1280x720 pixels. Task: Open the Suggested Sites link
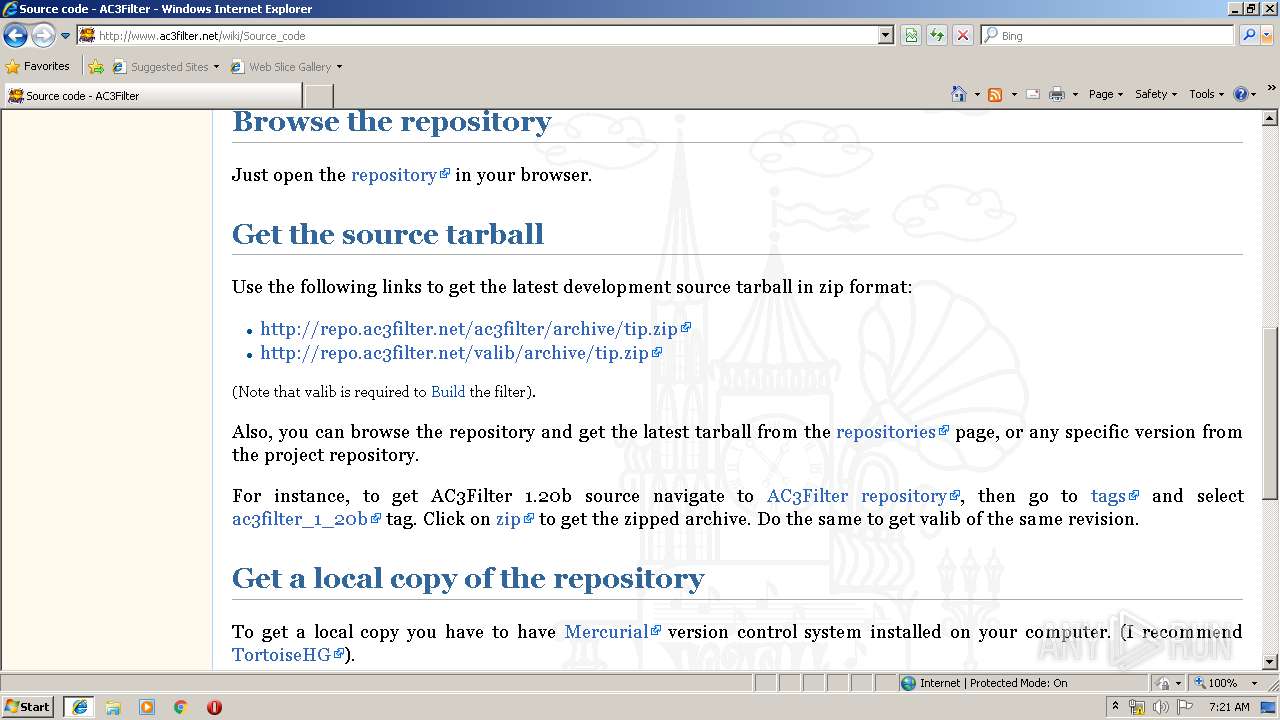tap(165, 67)
